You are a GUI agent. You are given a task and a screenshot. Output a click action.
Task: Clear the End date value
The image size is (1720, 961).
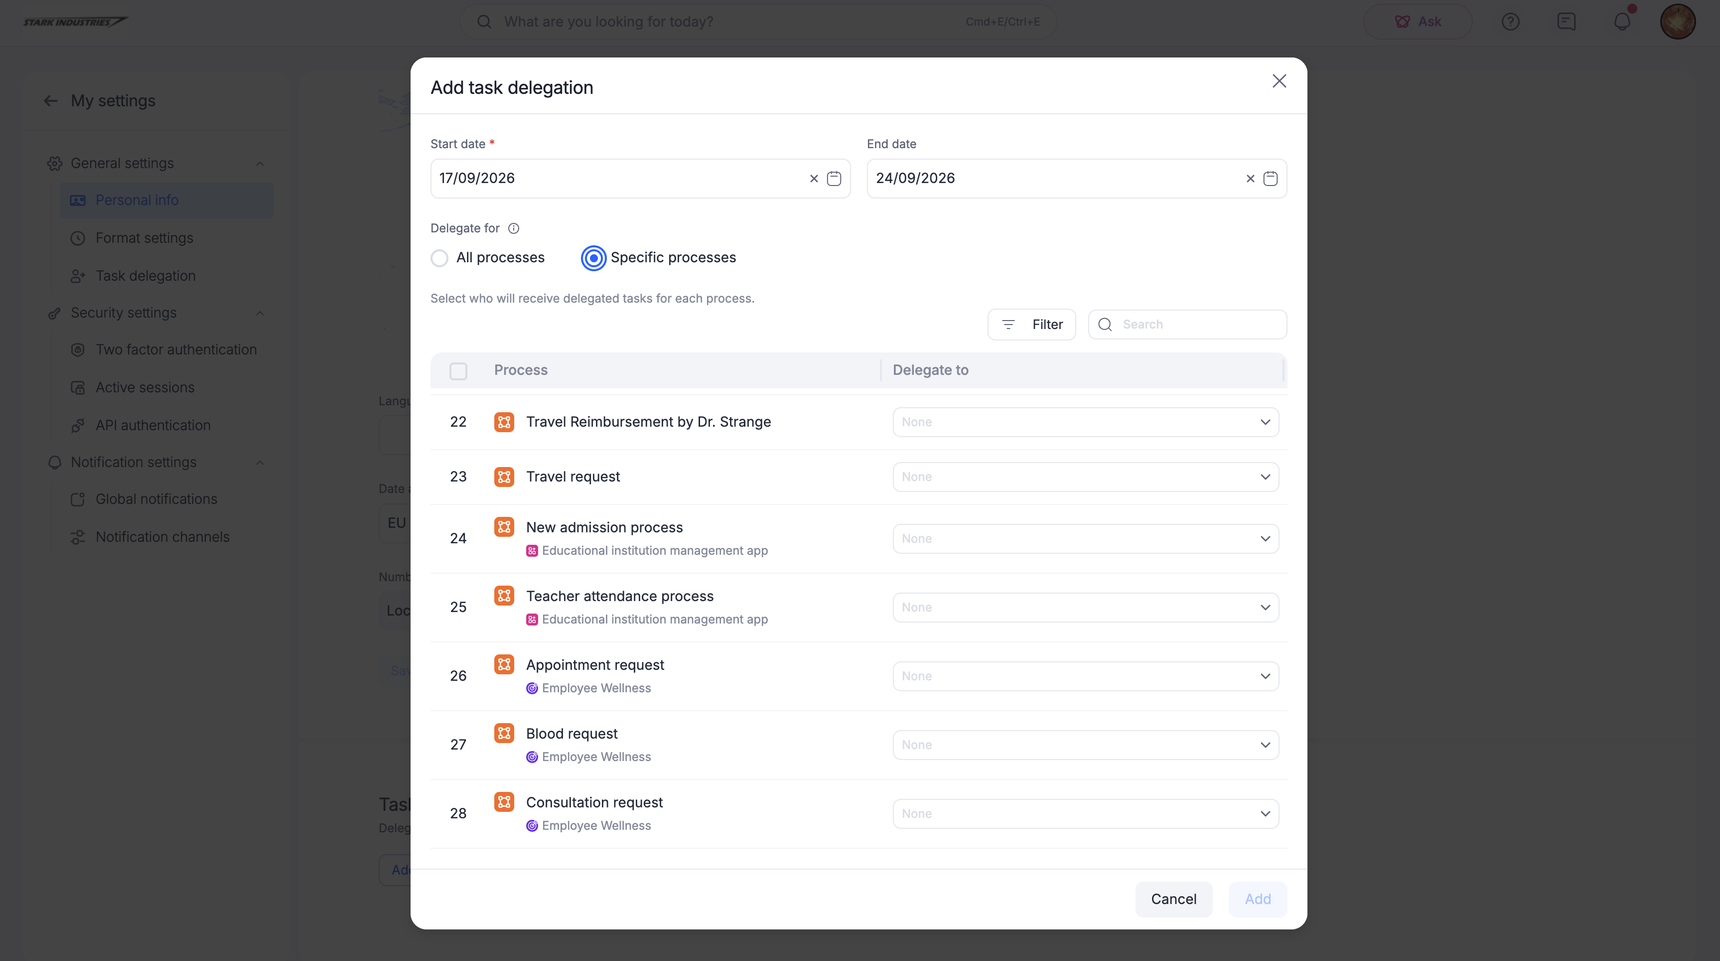(1250, 179)
